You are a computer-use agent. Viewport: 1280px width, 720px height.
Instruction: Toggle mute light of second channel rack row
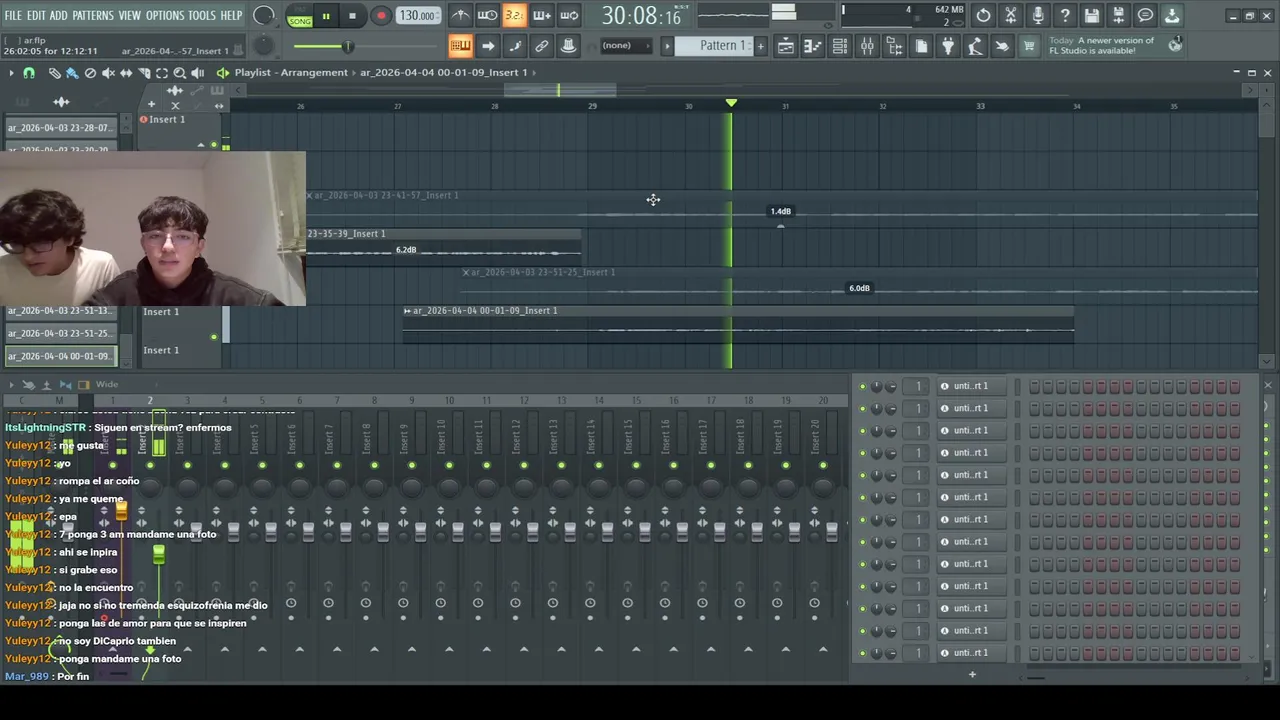[x=863, y=408]
